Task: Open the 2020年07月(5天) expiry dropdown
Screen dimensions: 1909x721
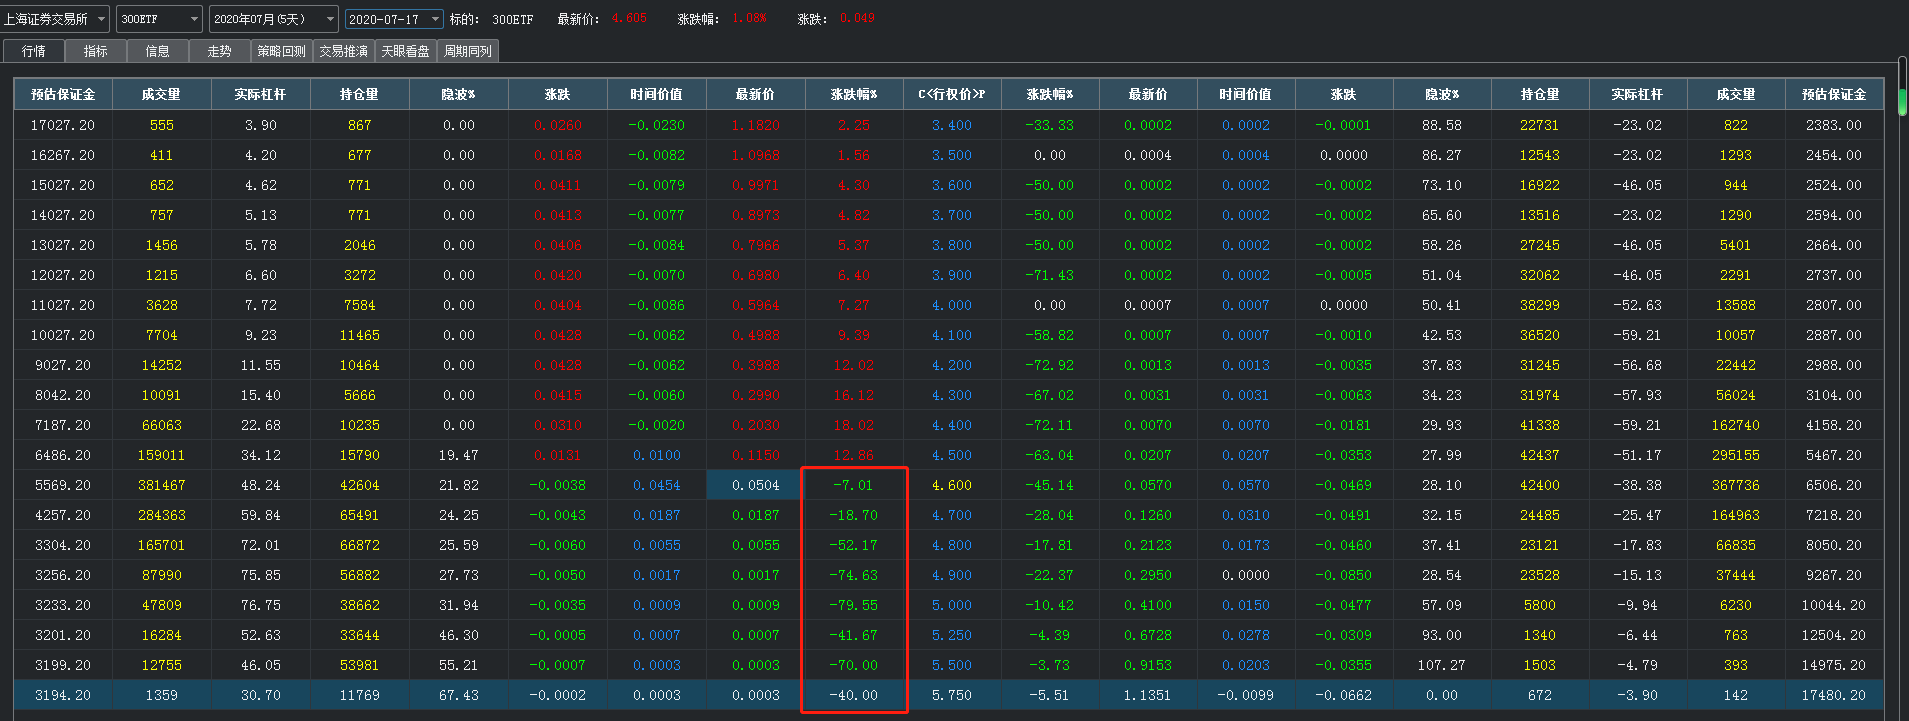Action: pos(274,19)
